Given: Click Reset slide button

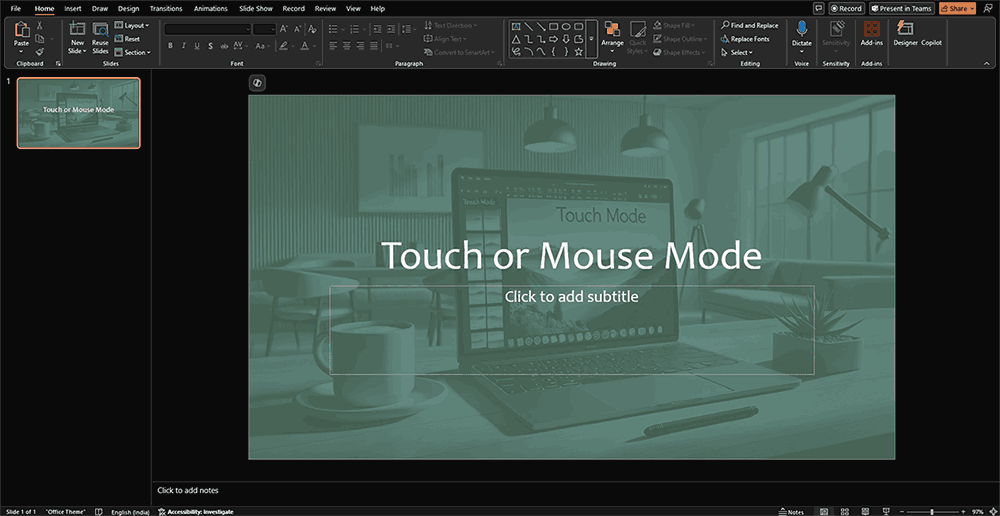Looking at the screenshot, I should coord(128,39).
